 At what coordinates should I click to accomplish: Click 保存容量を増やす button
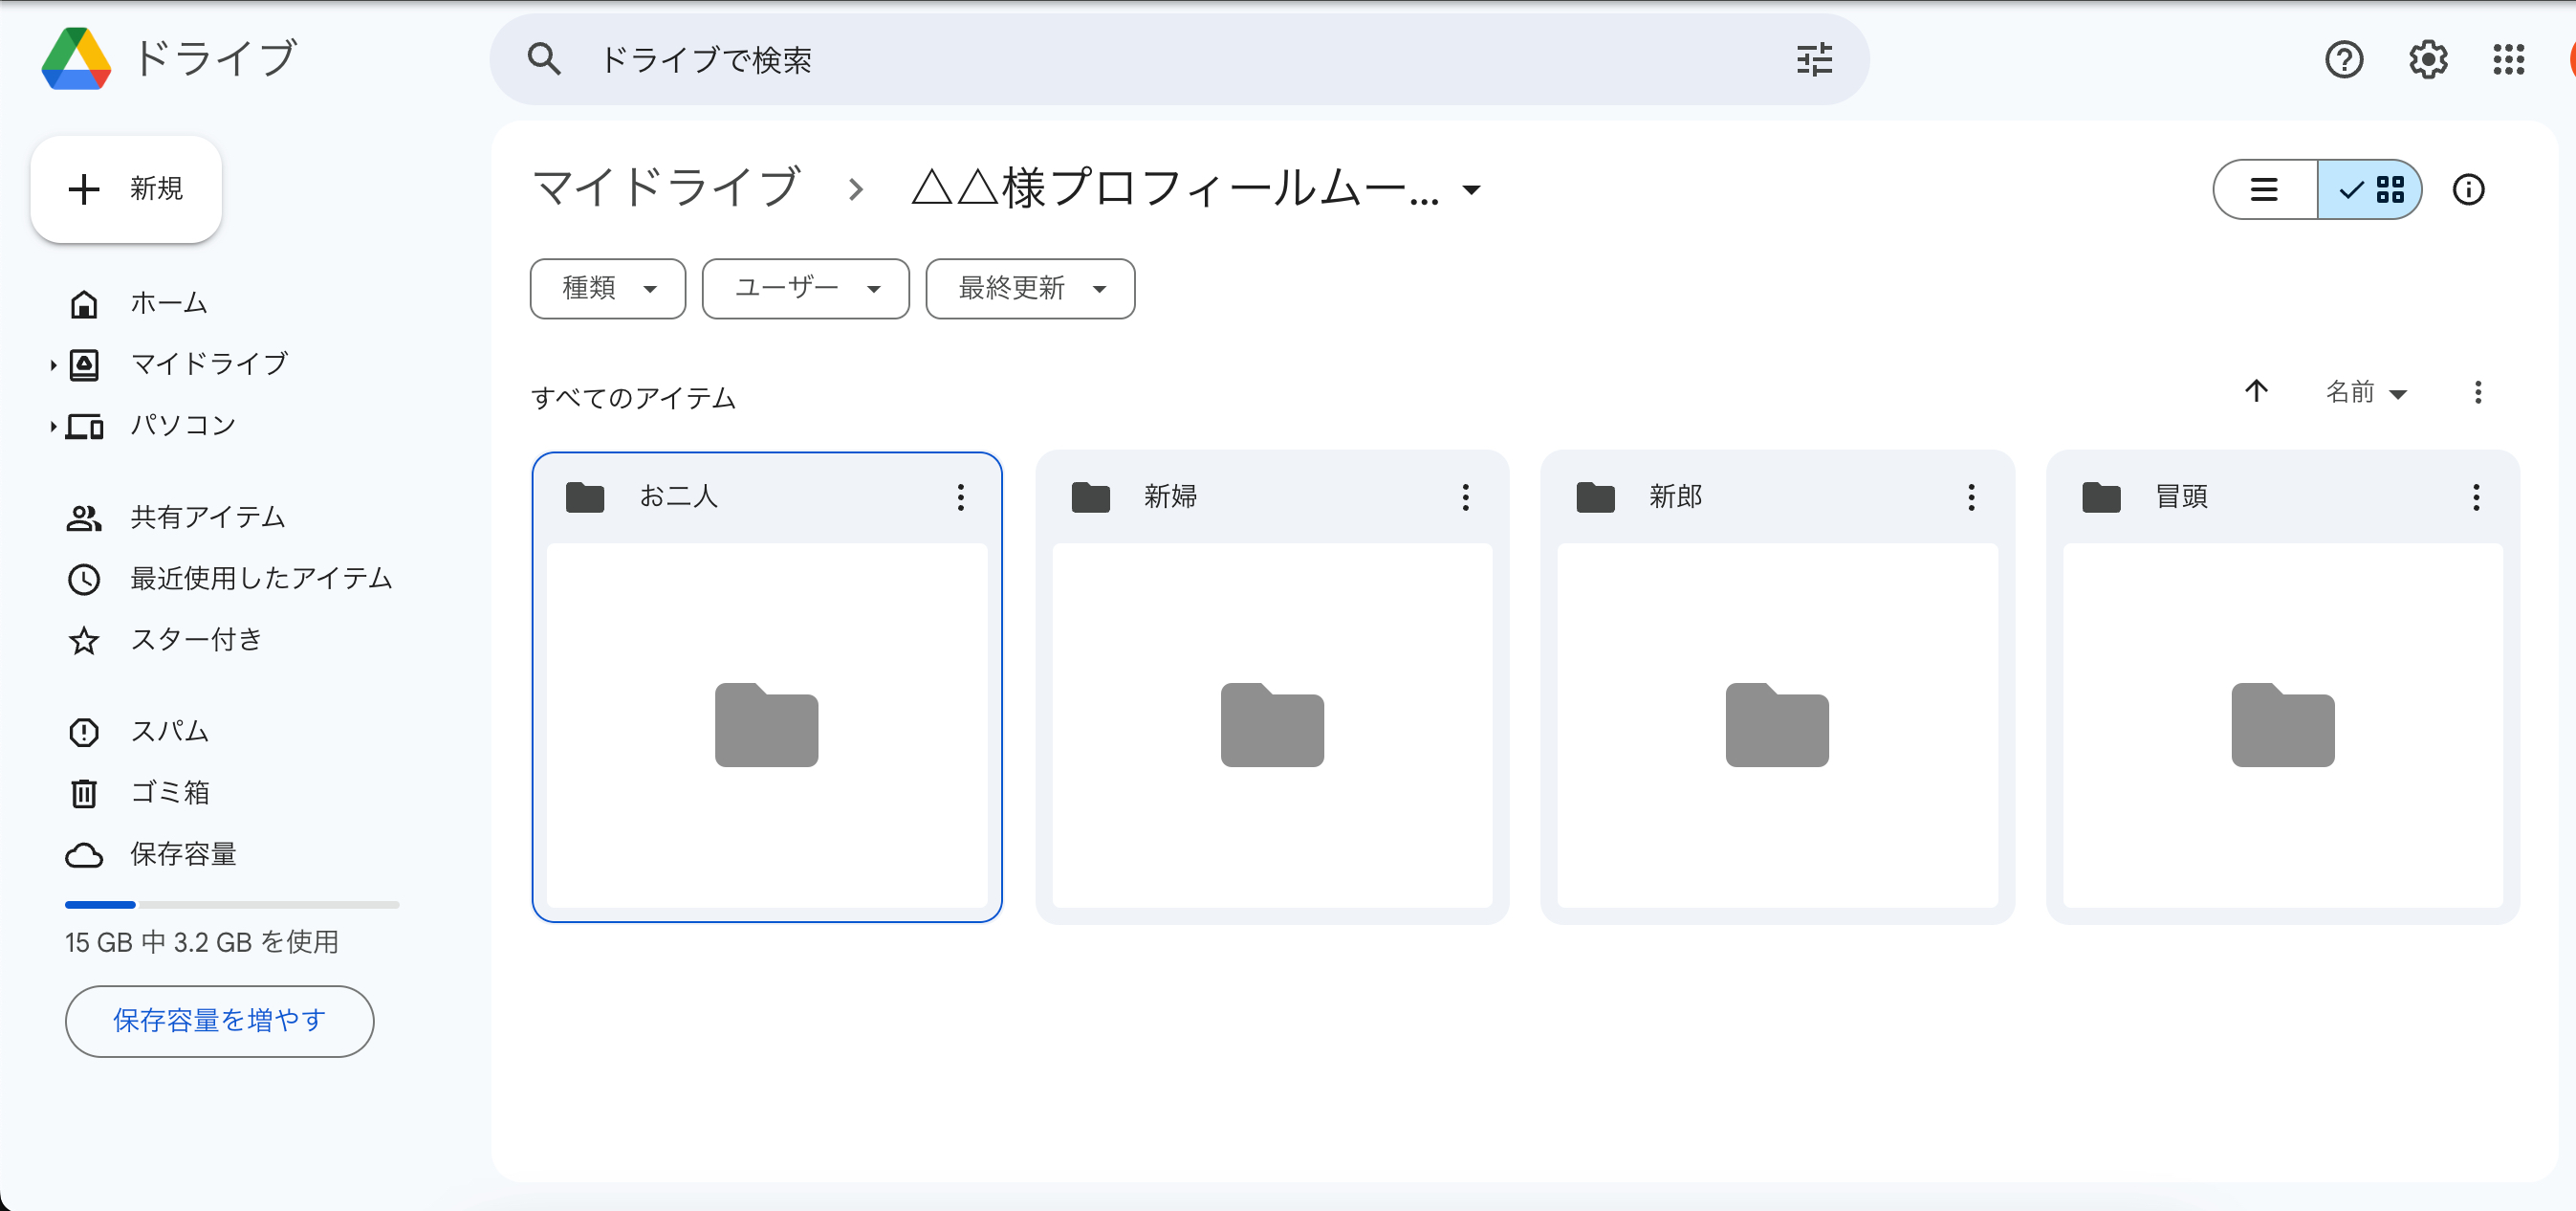coord(219,1021)
